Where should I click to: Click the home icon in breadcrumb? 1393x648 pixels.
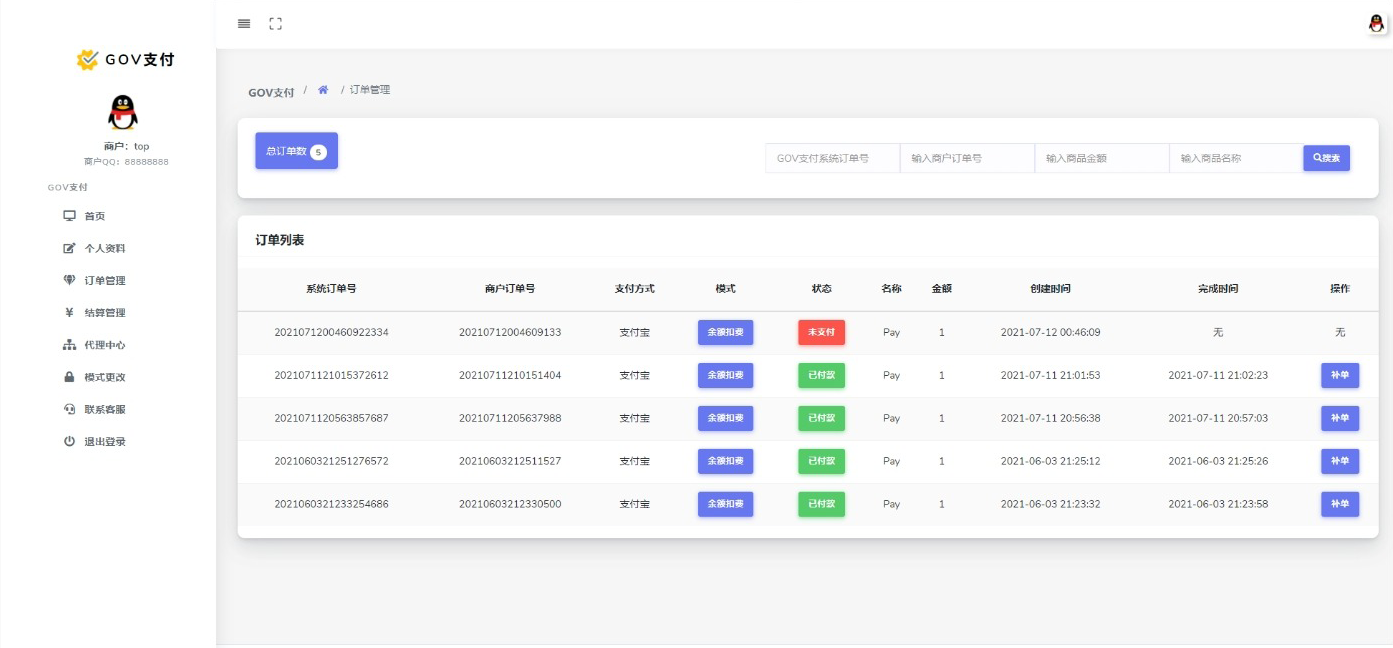323,90
